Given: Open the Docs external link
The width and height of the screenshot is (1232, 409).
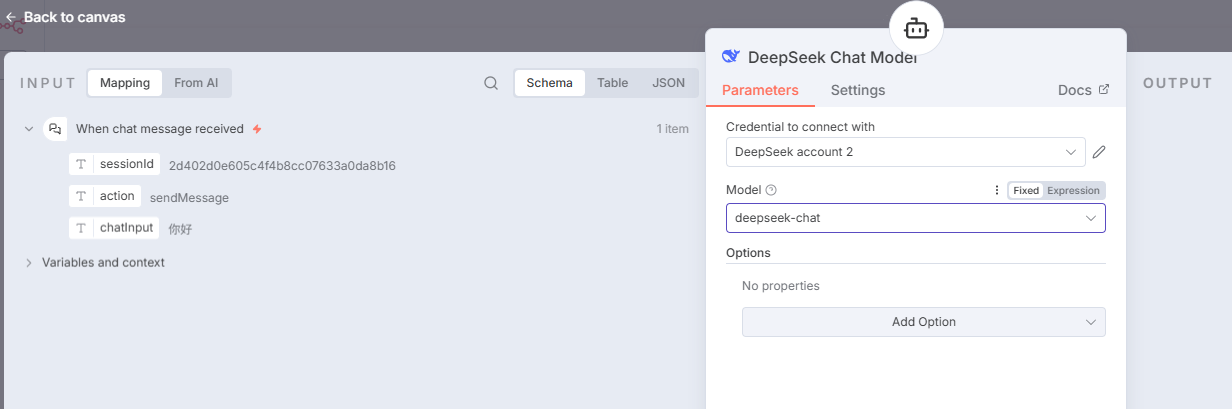Looking at the screenshot, I should click(1083, 90).
